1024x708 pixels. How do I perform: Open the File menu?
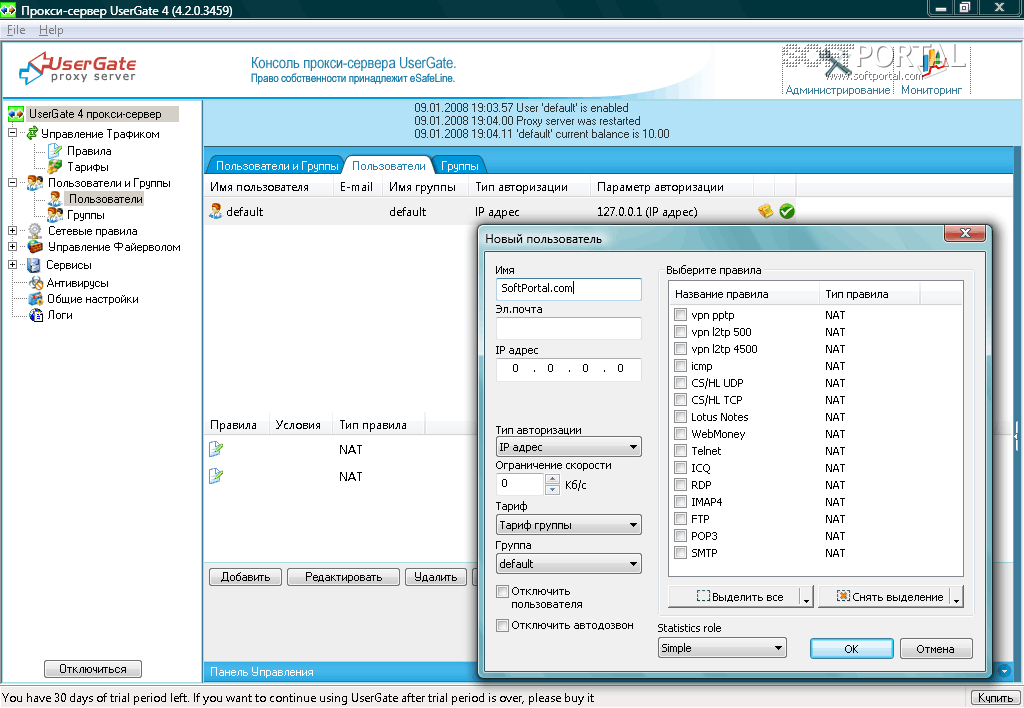(16, 30)
